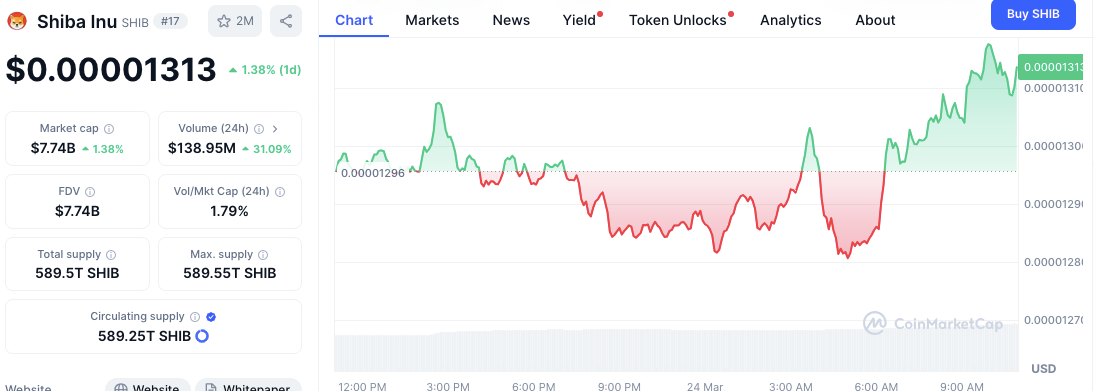This screenshot has width=1094, height=391.
Task: Click the Total supply info icon
Action: [x=111, y=255]
